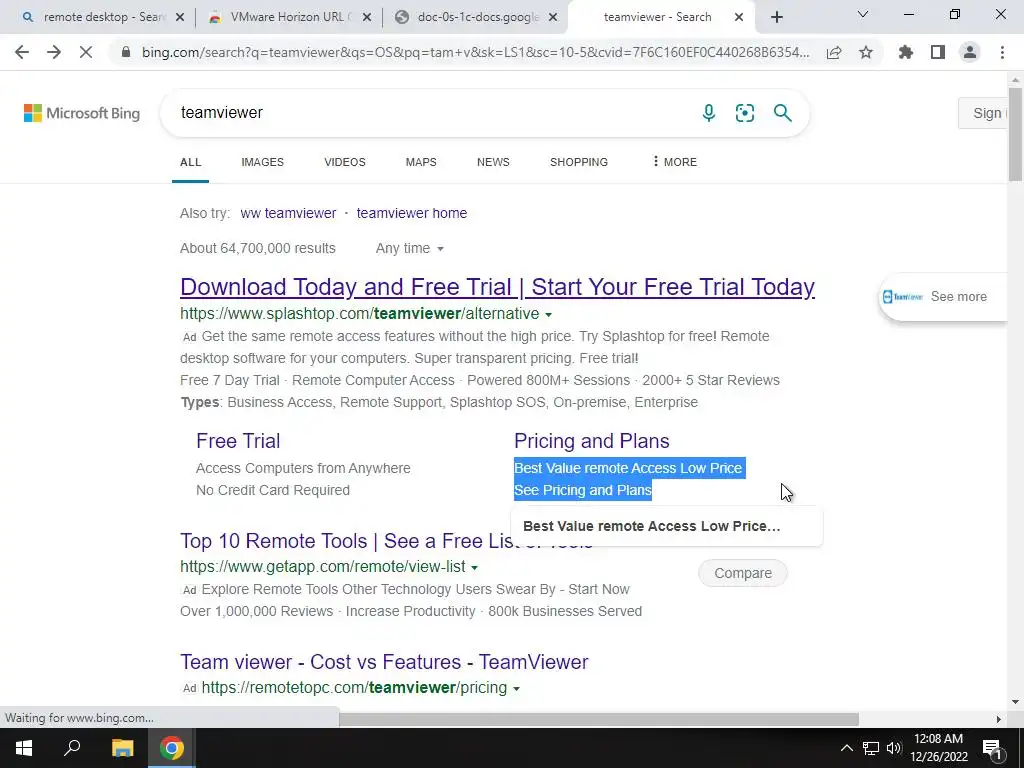Expand splashtop.com URL dropdown arrow

click(549, 315)
